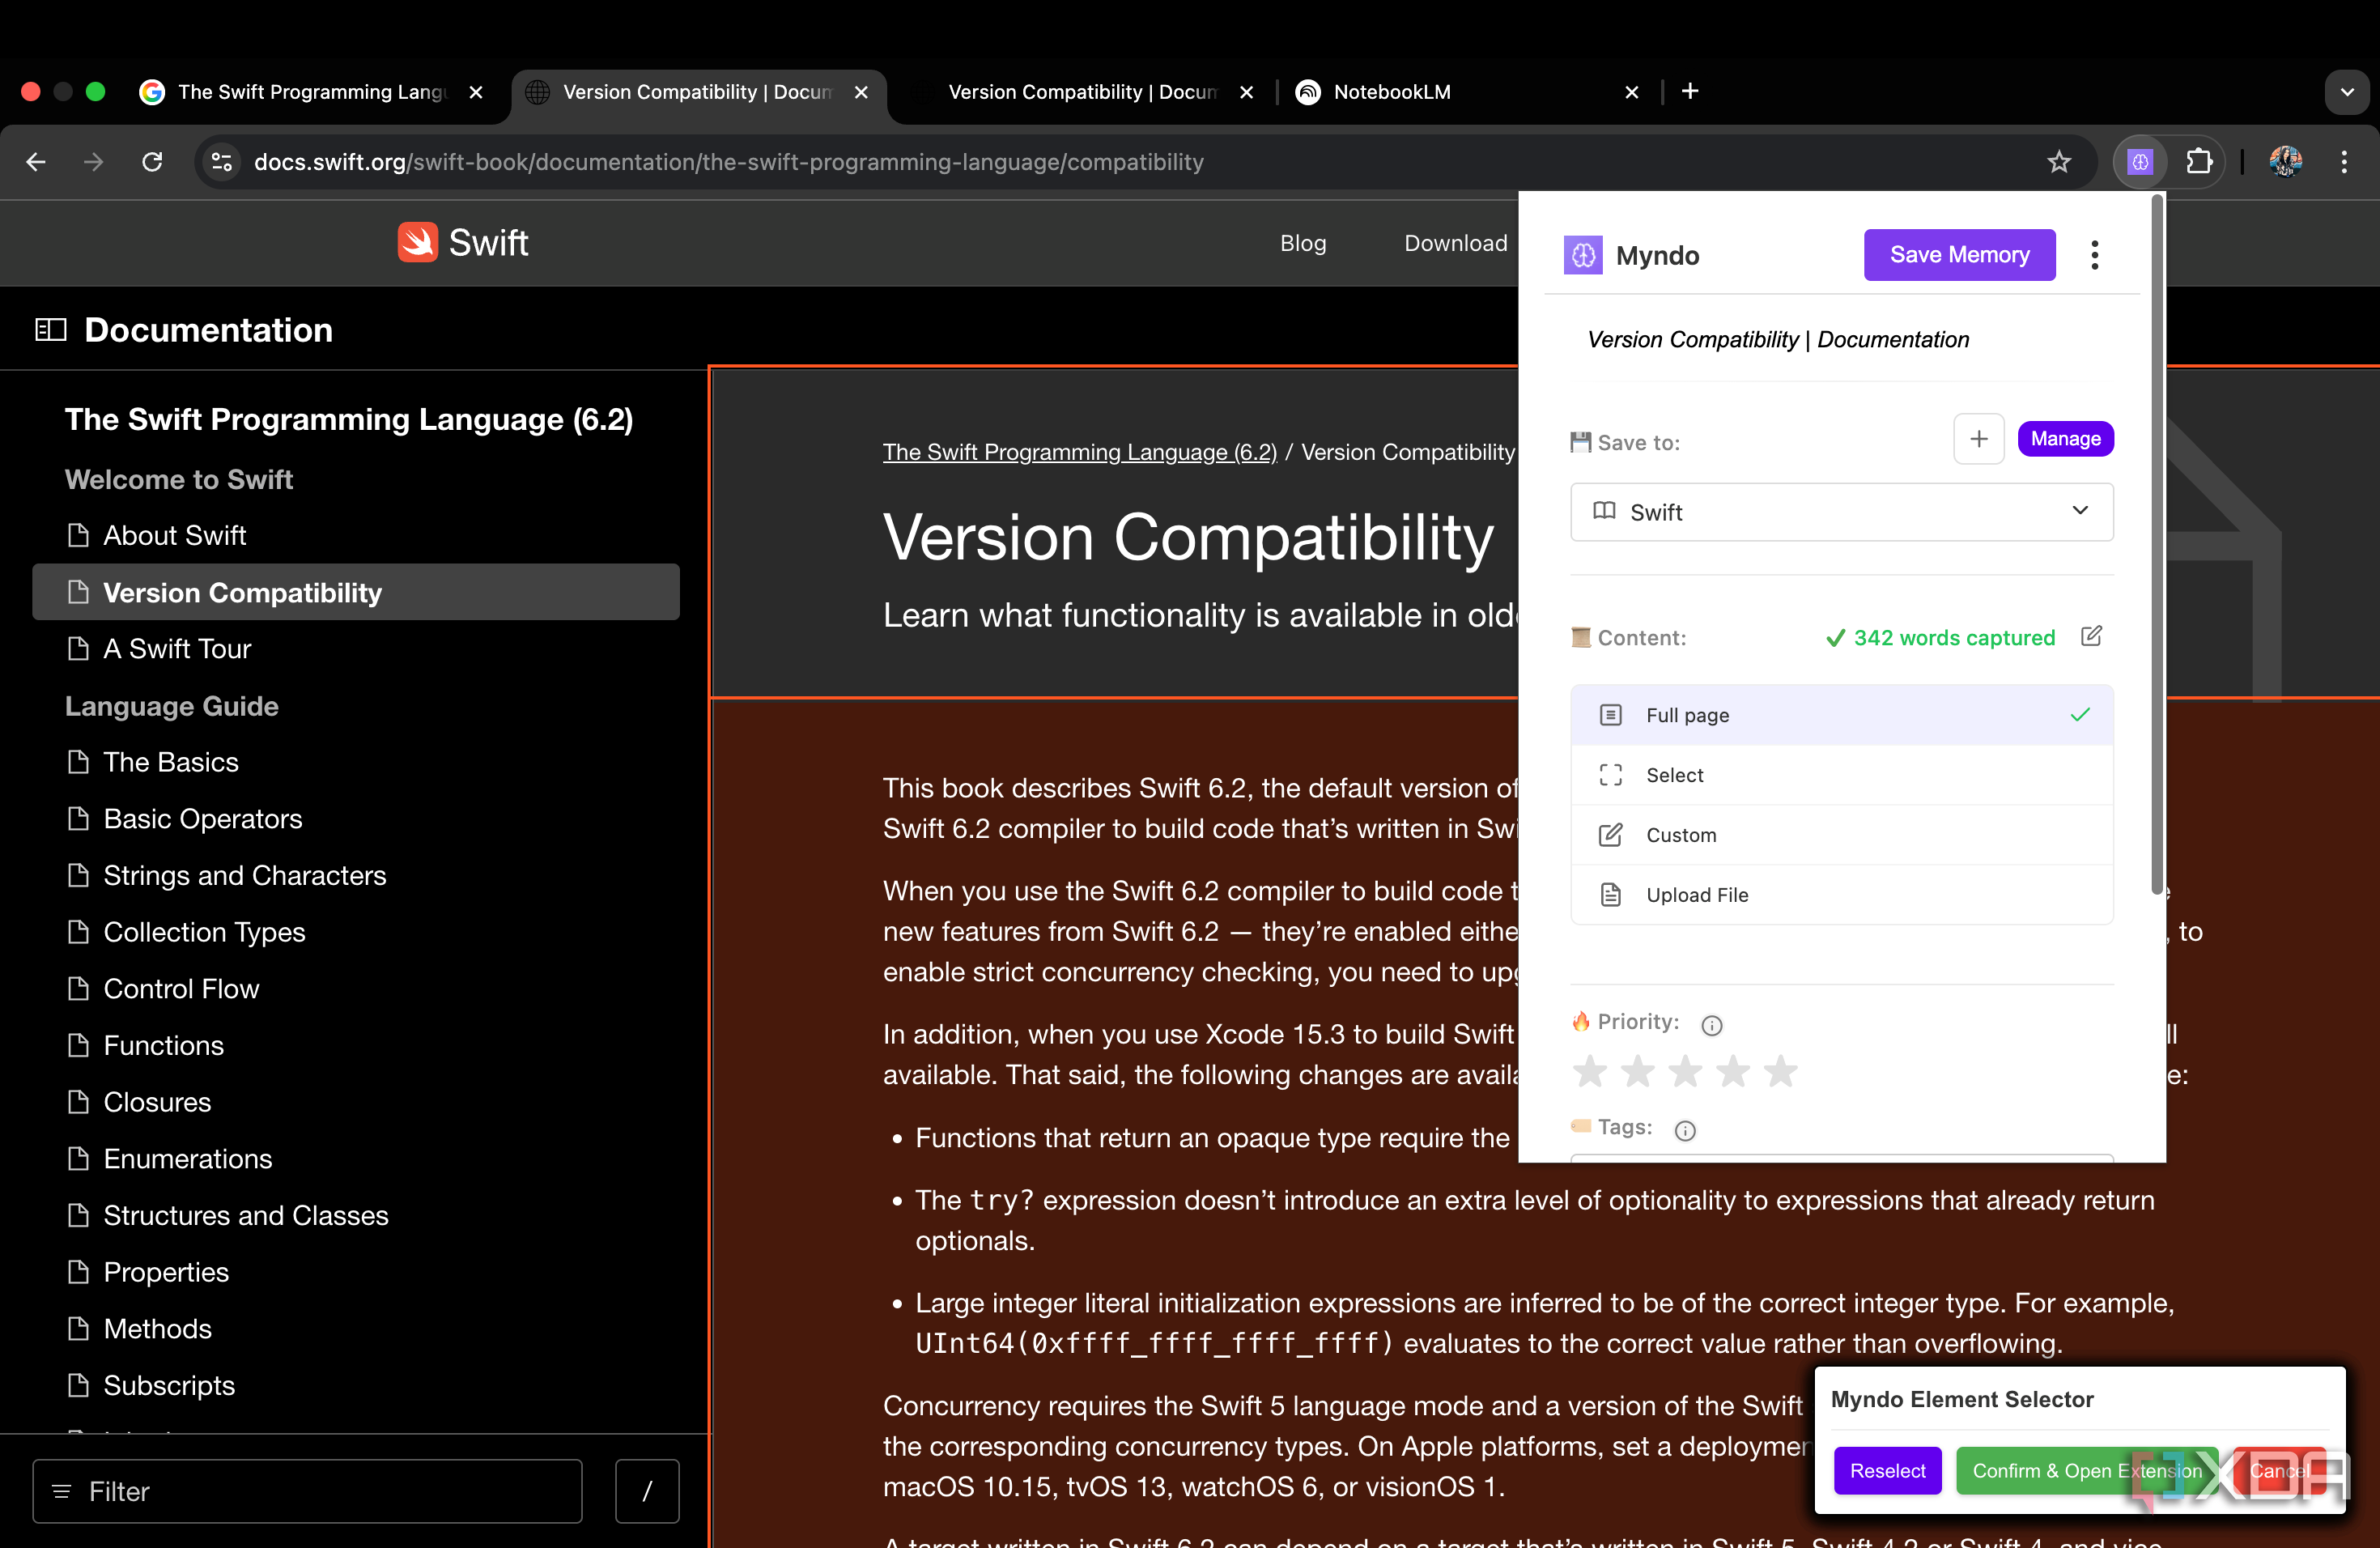Viewport: 2380px width, 1548px height.
Task: Set priority to fifth star
Action: [x=1781, y=1071]
